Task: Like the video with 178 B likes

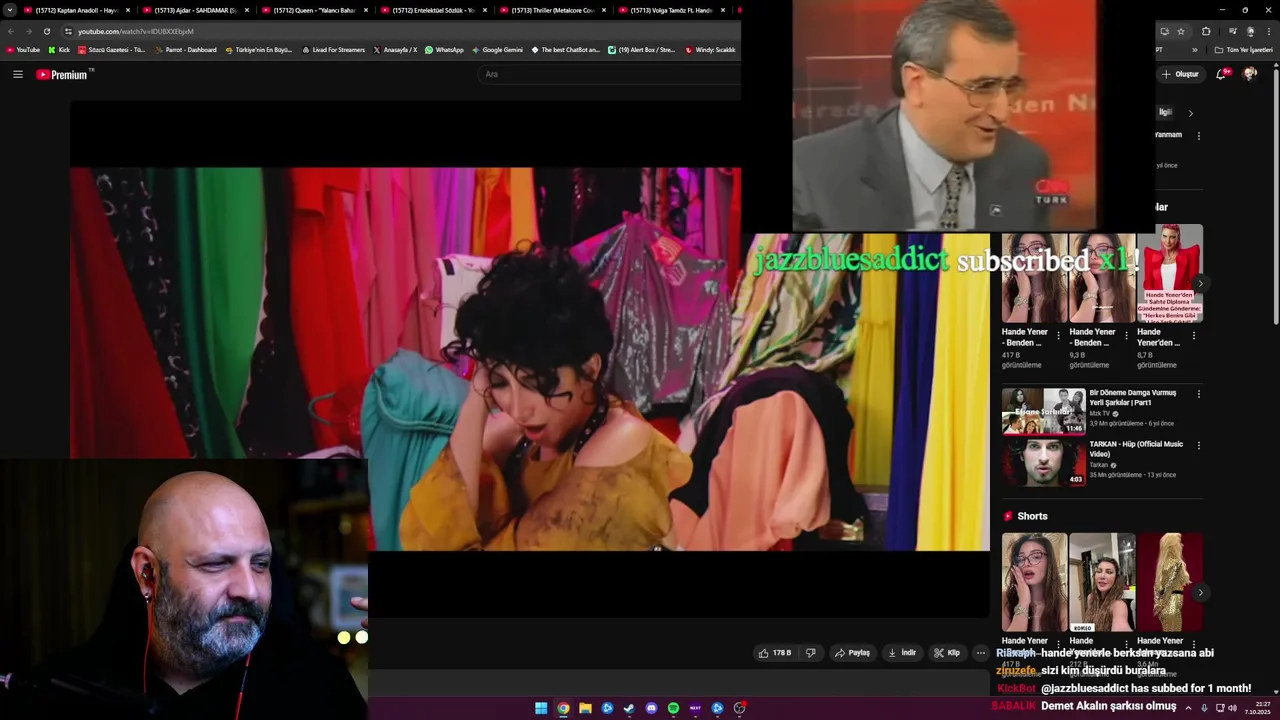Action: click(x=775, y=653)
